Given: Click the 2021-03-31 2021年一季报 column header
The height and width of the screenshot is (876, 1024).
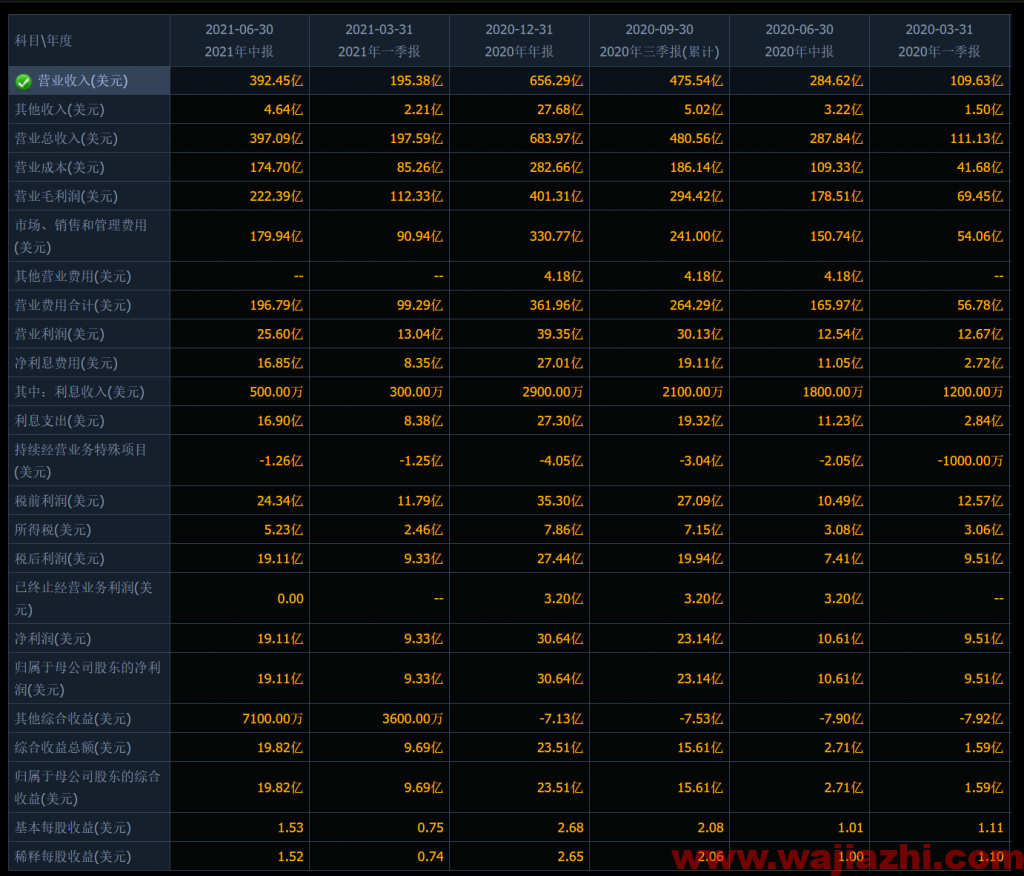Looking at the screenshot, I should (x=379, y=41).
